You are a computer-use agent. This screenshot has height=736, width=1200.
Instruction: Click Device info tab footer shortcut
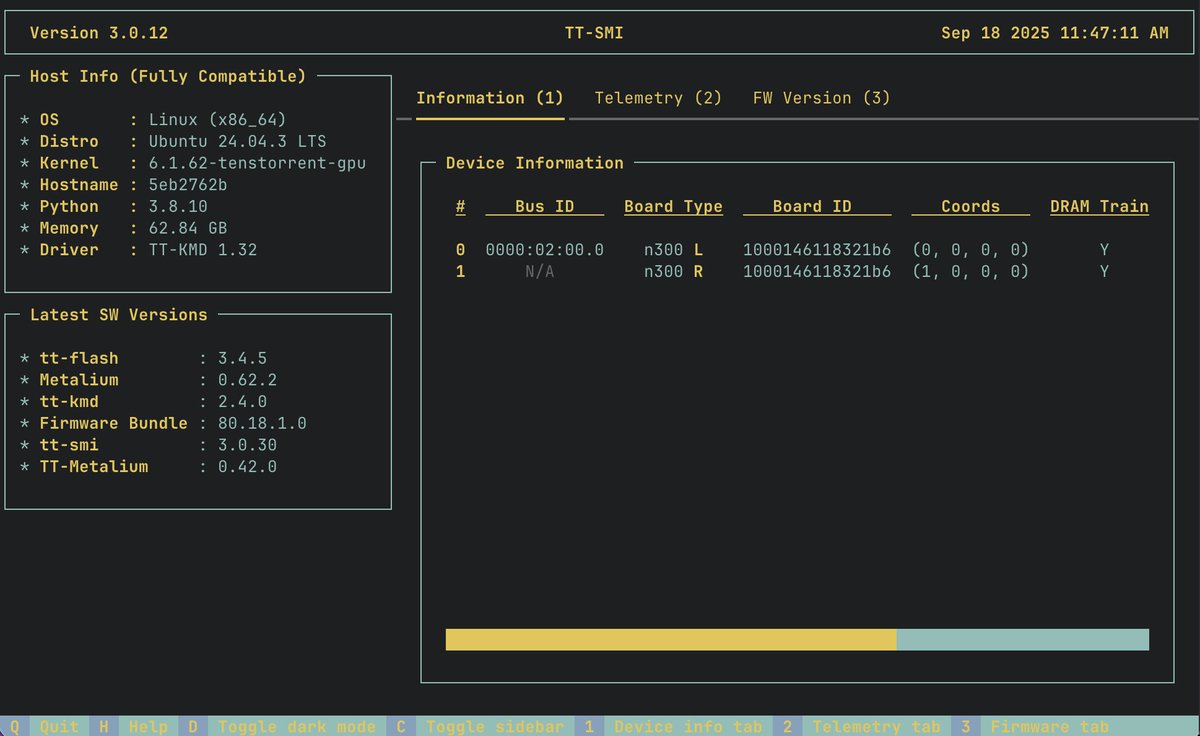(x=688, y=727)
